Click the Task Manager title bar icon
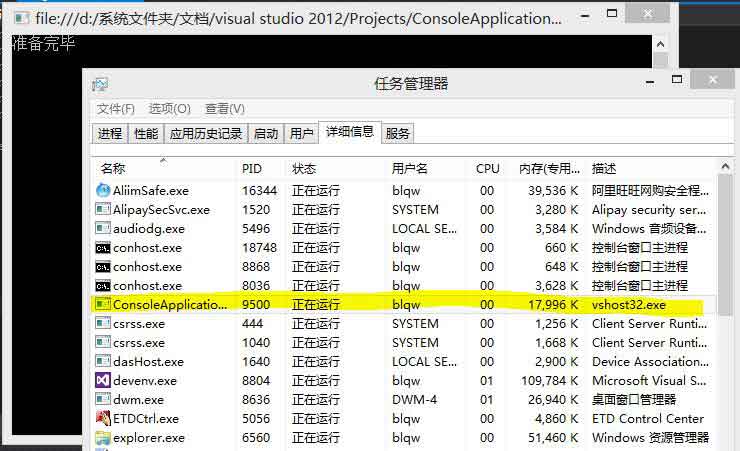Image resolution: width=740 pixels, height=451 pixels. (100, 84)
